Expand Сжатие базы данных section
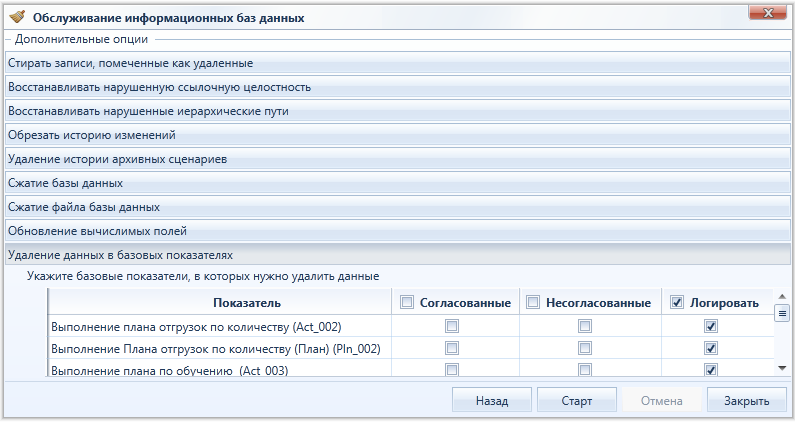The height and width of the screenshot is (422, 795). [x=398, y=183]
